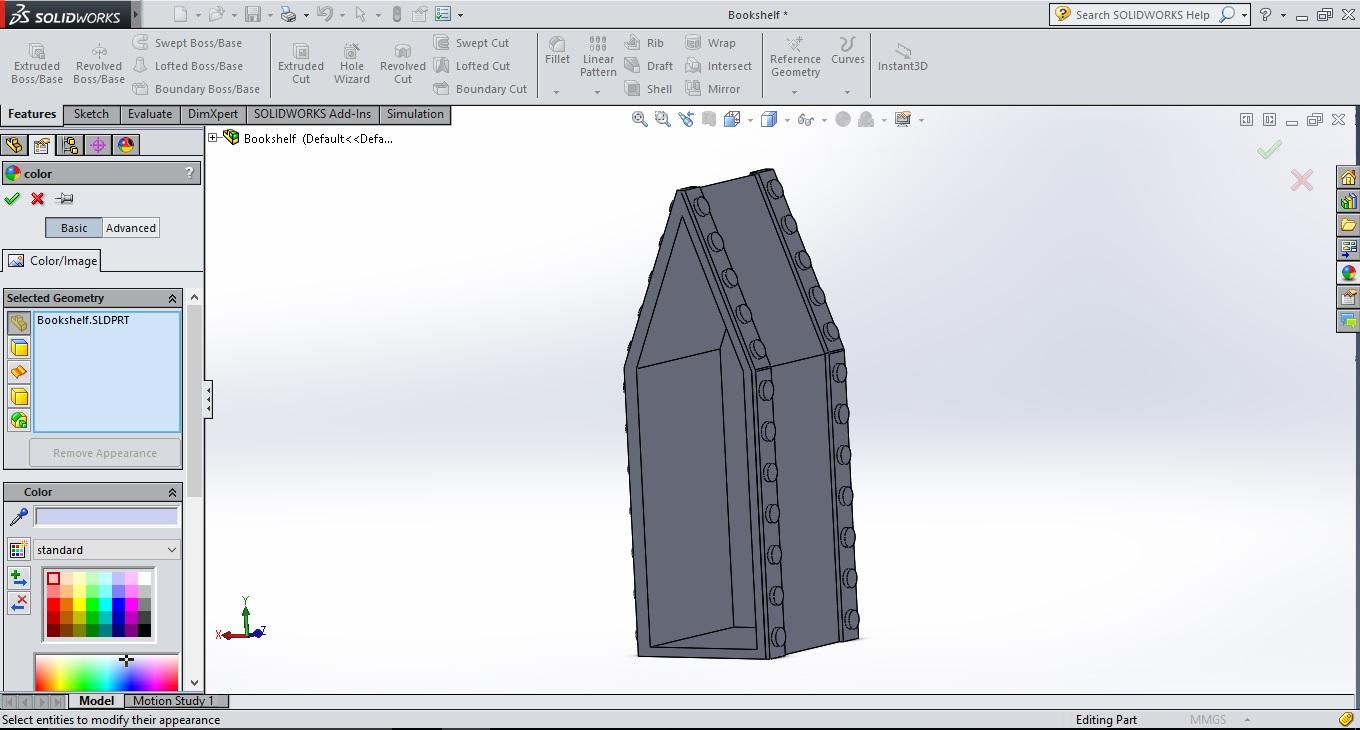
Task: Click the current color preview box
Action: (x=106, y=517)
